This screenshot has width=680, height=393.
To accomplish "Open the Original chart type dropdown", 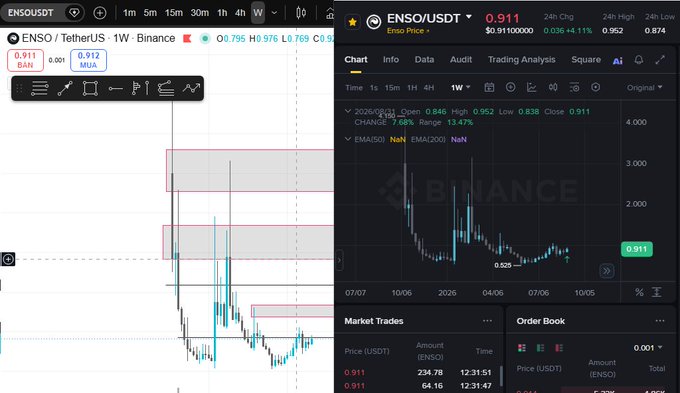I will click(x=644, y=88).
